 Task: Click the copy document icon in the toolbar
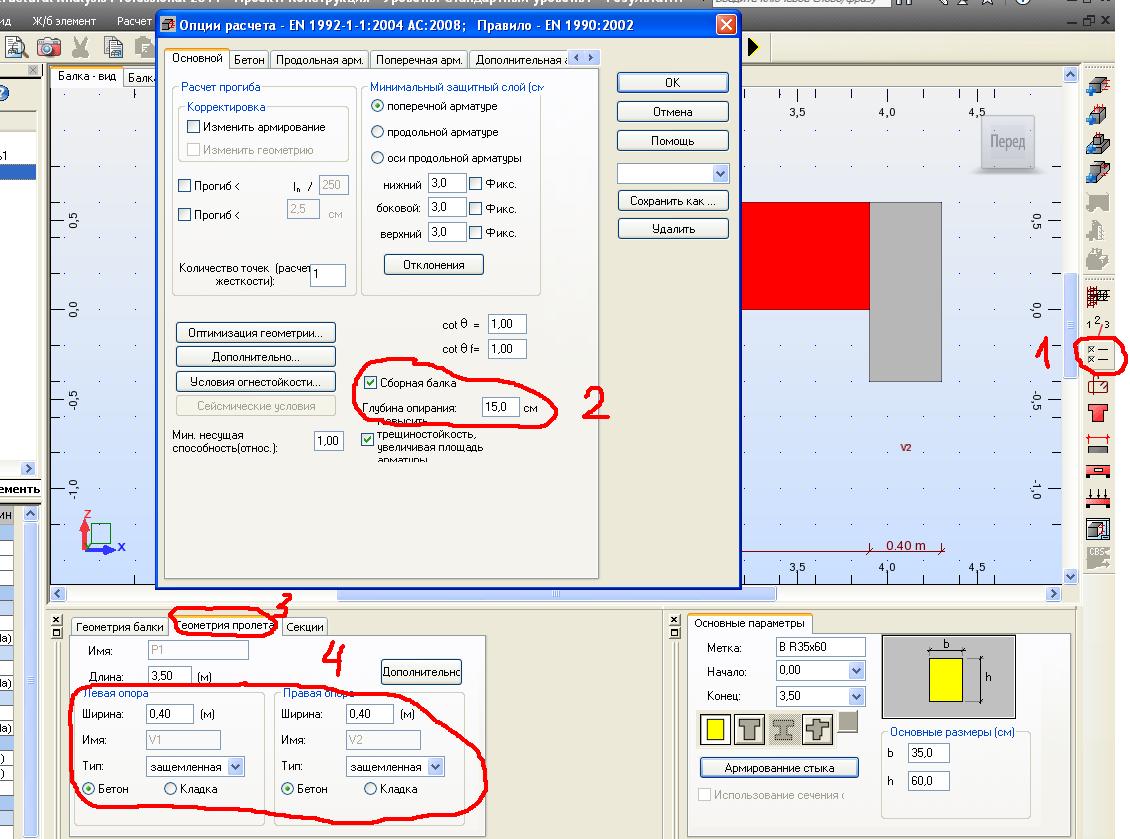[x=113, y=48]
